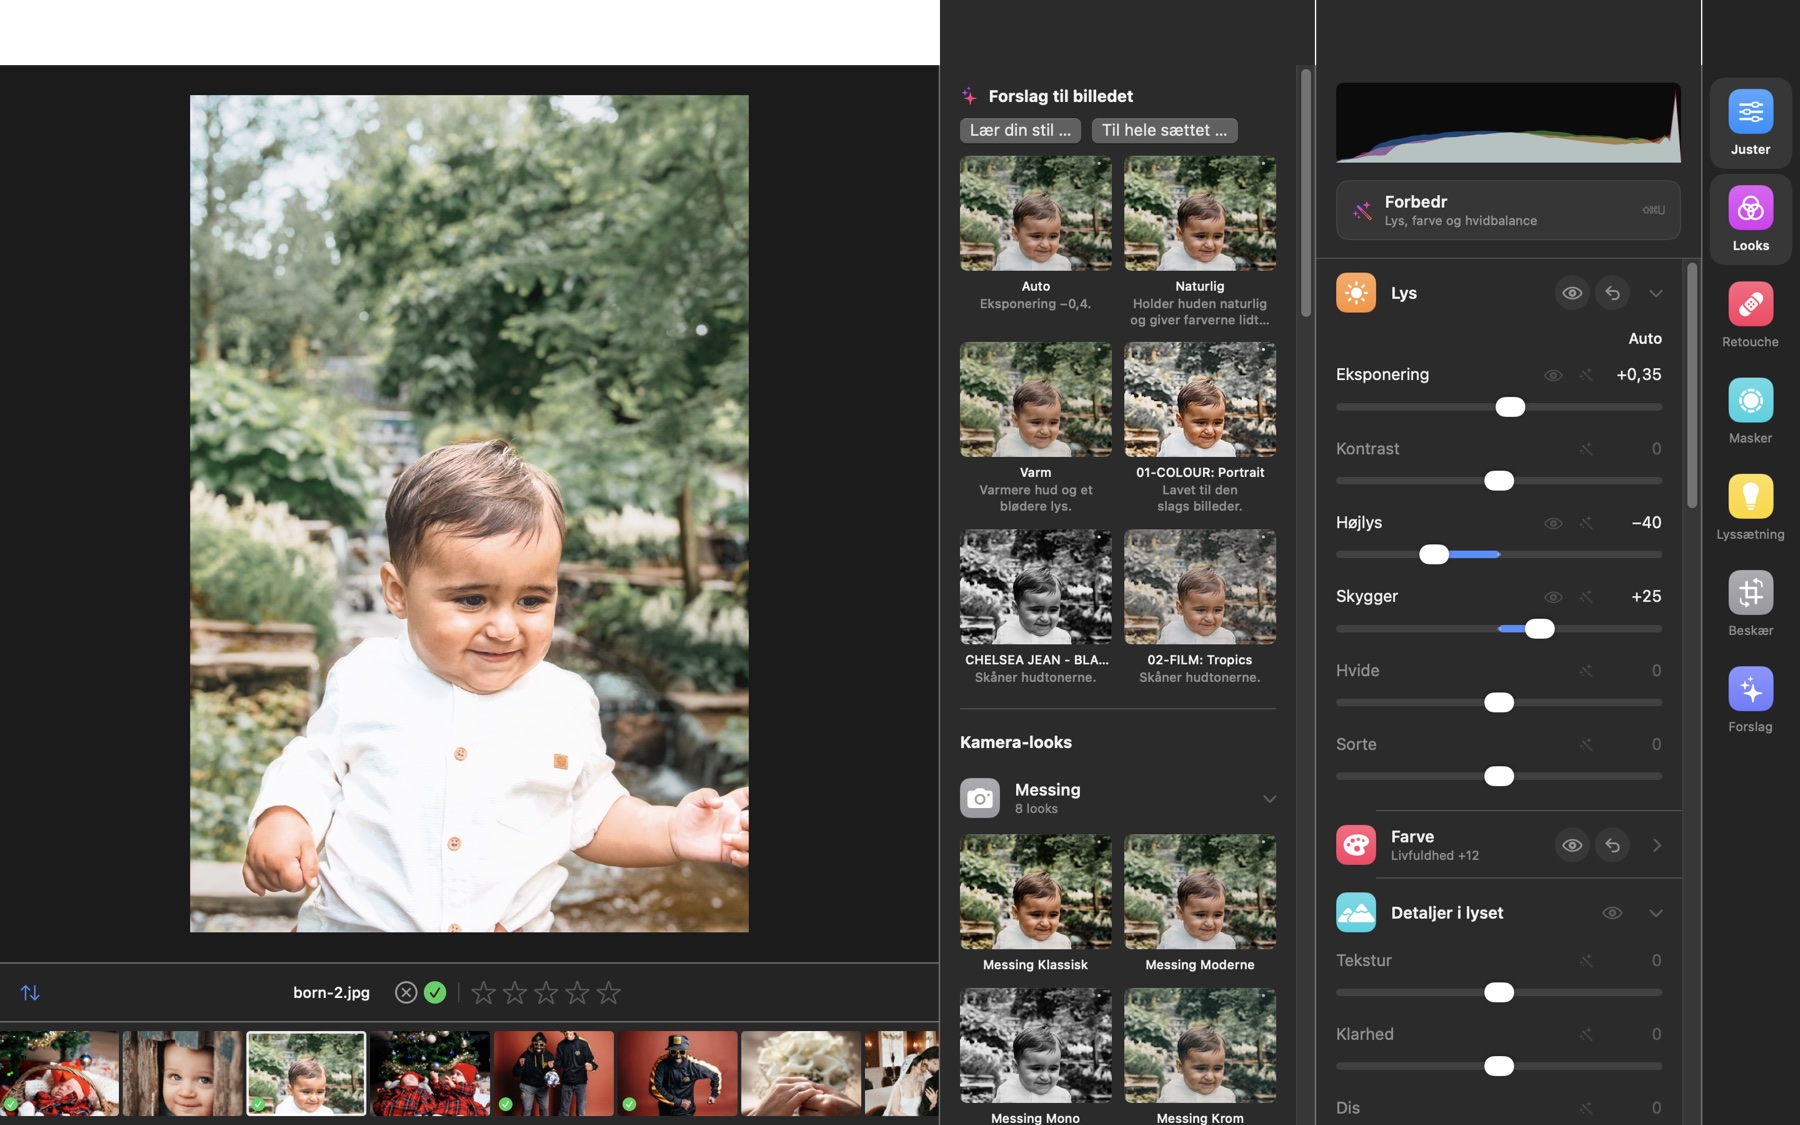
Task: Click the Kontrast auto wand icon
Action: 1586,449
